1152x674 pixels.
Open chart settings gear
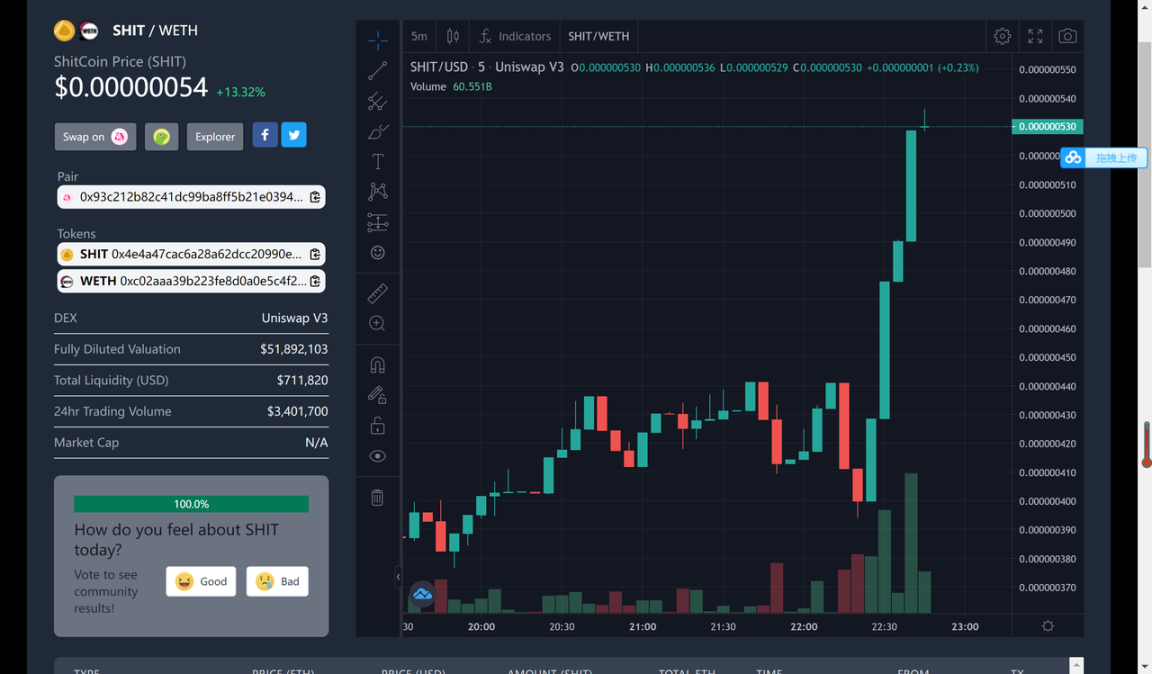pos(1002,36)
